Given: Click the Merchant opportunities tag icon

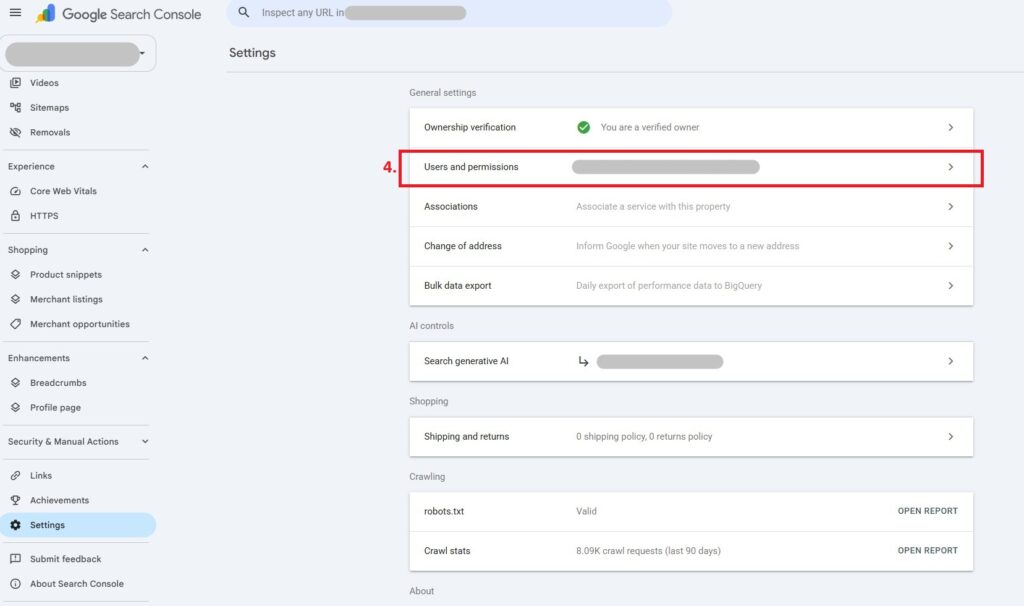Looking at the screenshot, I should [16, 325].
